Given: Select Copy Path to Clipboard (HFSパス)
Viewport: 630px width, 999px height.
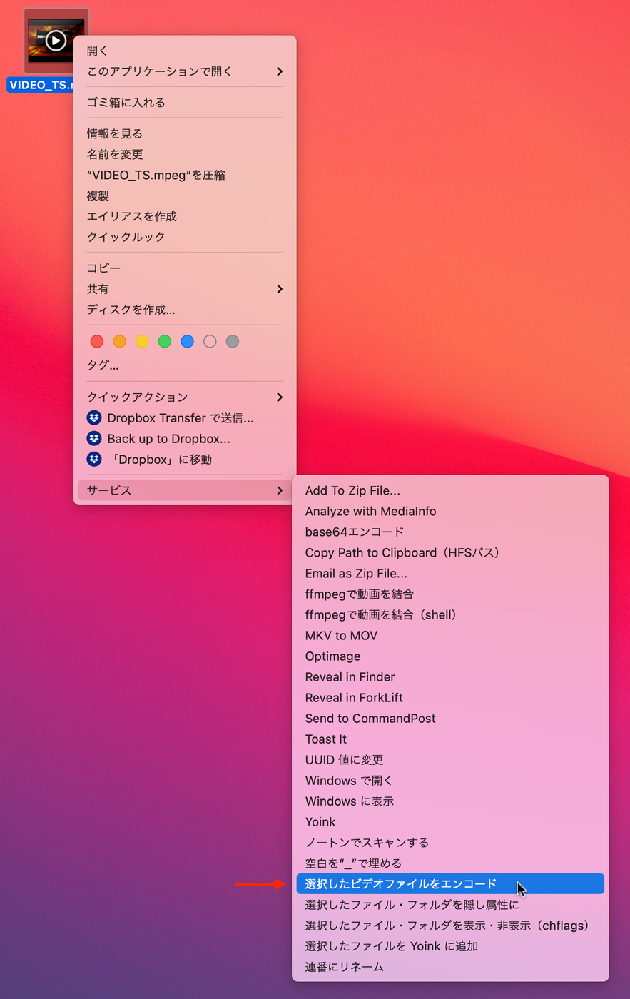Looking at the screenshot, I should point(450,552).
